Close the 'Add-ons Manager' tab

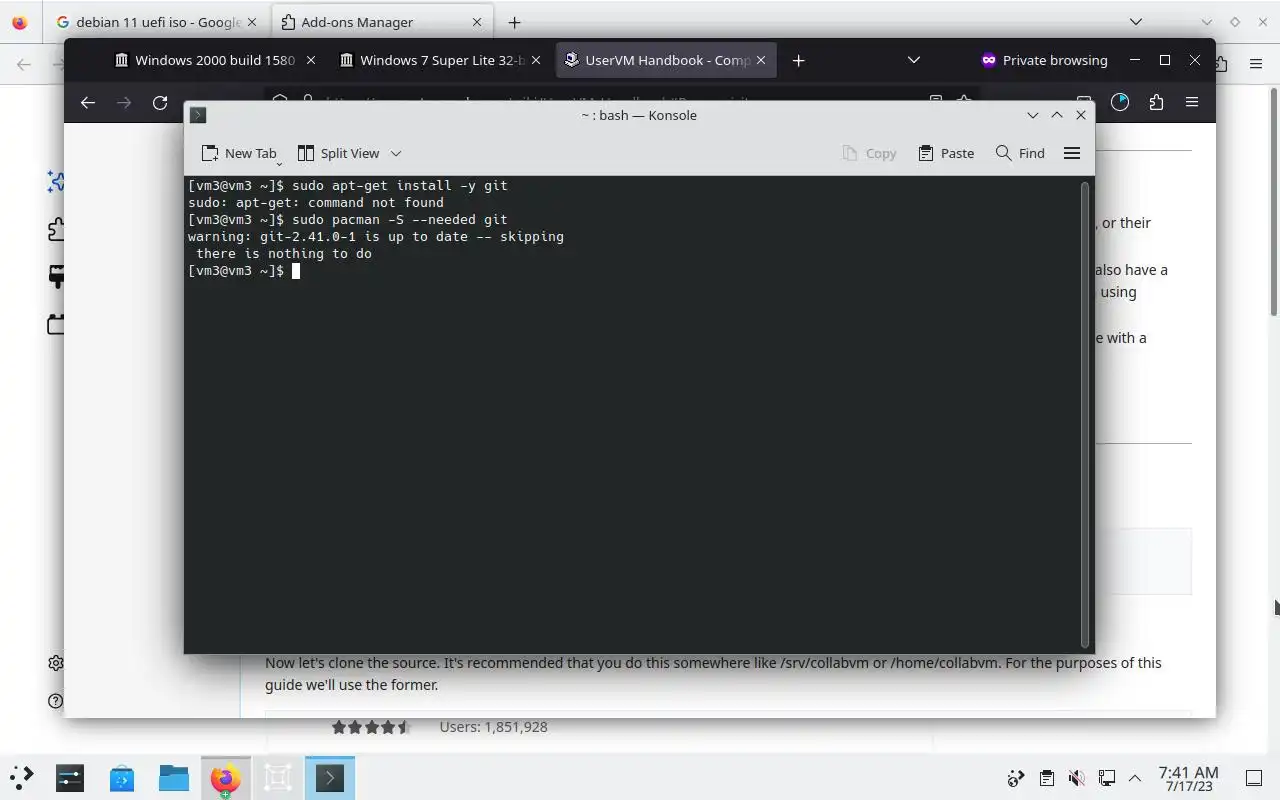coord(477,22)
